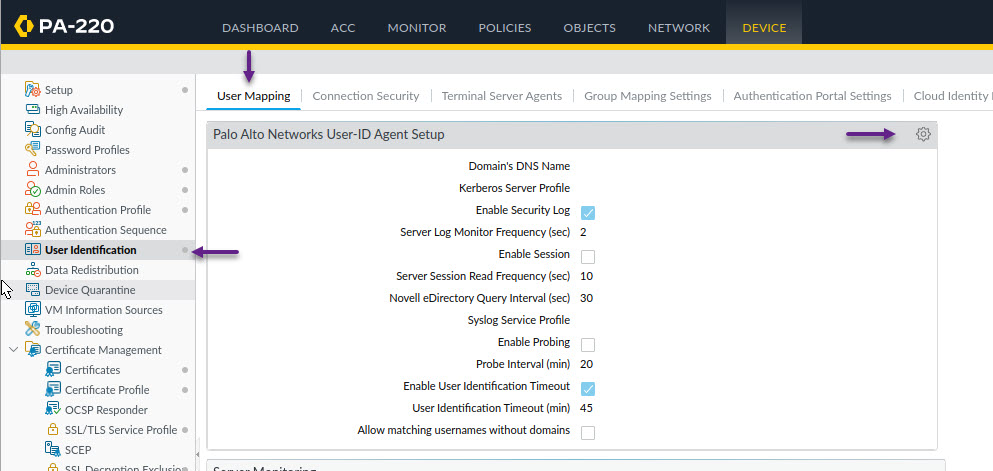Click the Certificates icon
The image size is (993, 471).
coord(53,370)
